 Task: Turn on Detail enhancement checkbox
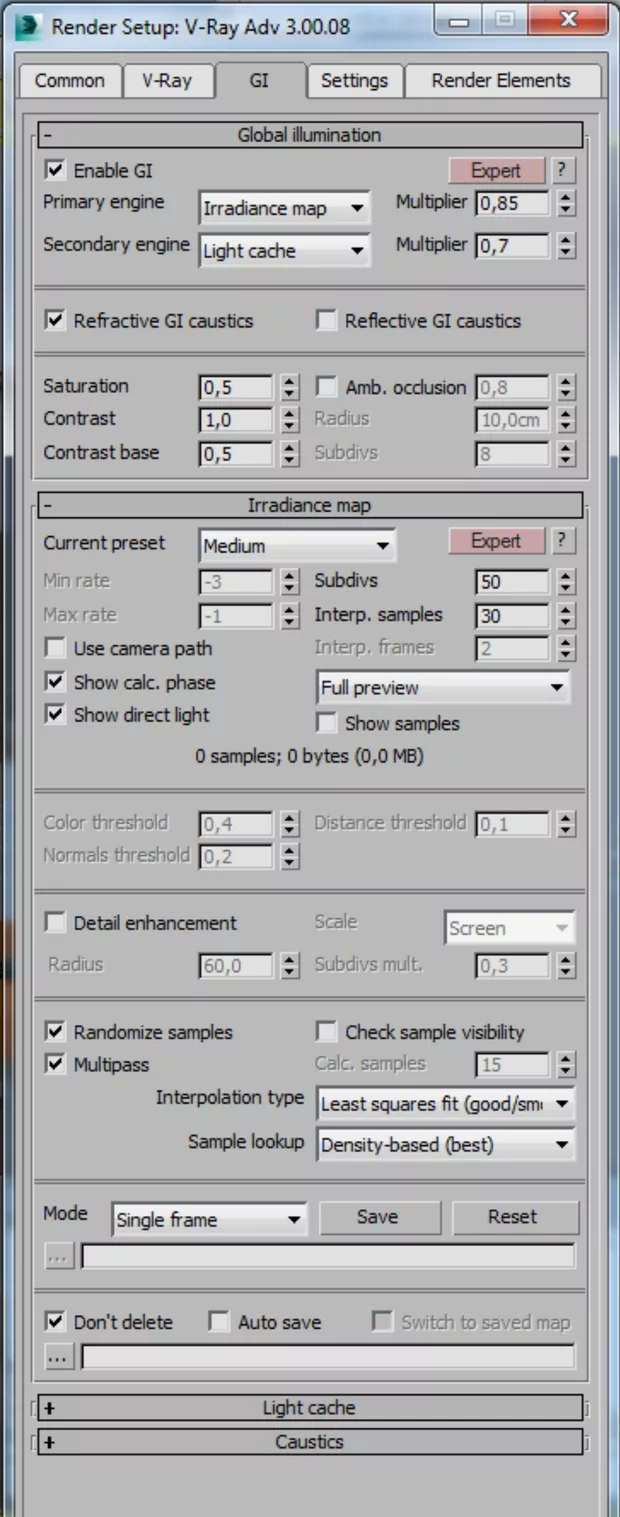(x=55, y=923)
